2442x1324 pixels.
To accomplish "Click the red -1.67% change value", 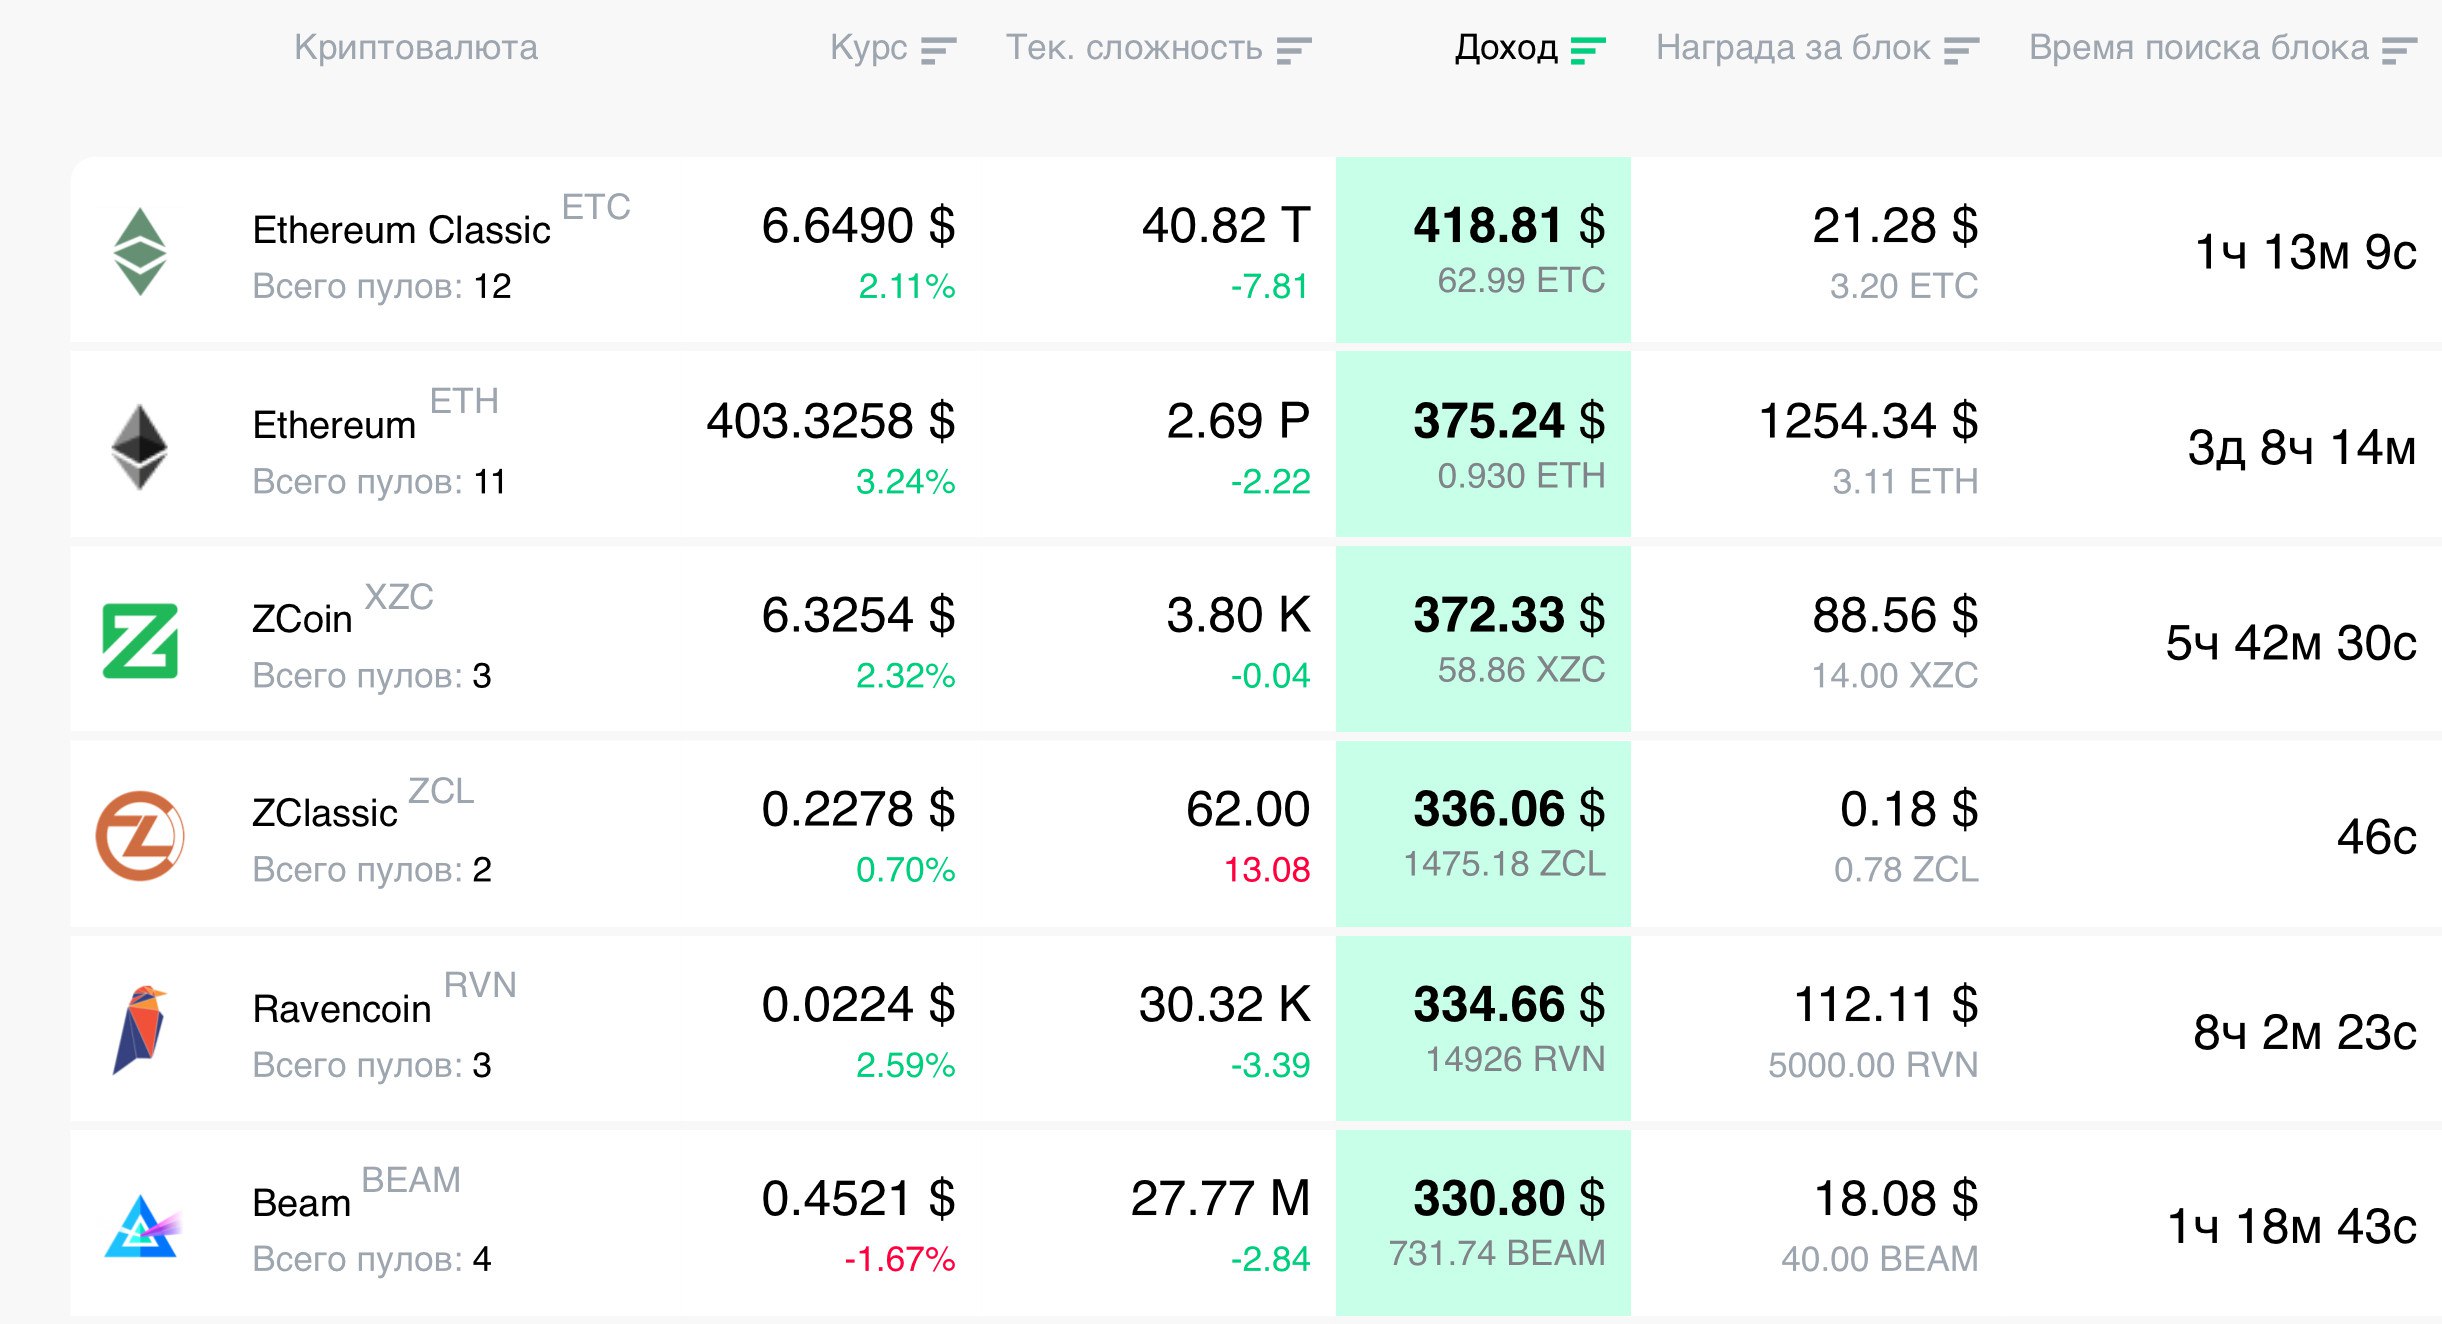I will pyautogui.click(x=900, y=1259).
